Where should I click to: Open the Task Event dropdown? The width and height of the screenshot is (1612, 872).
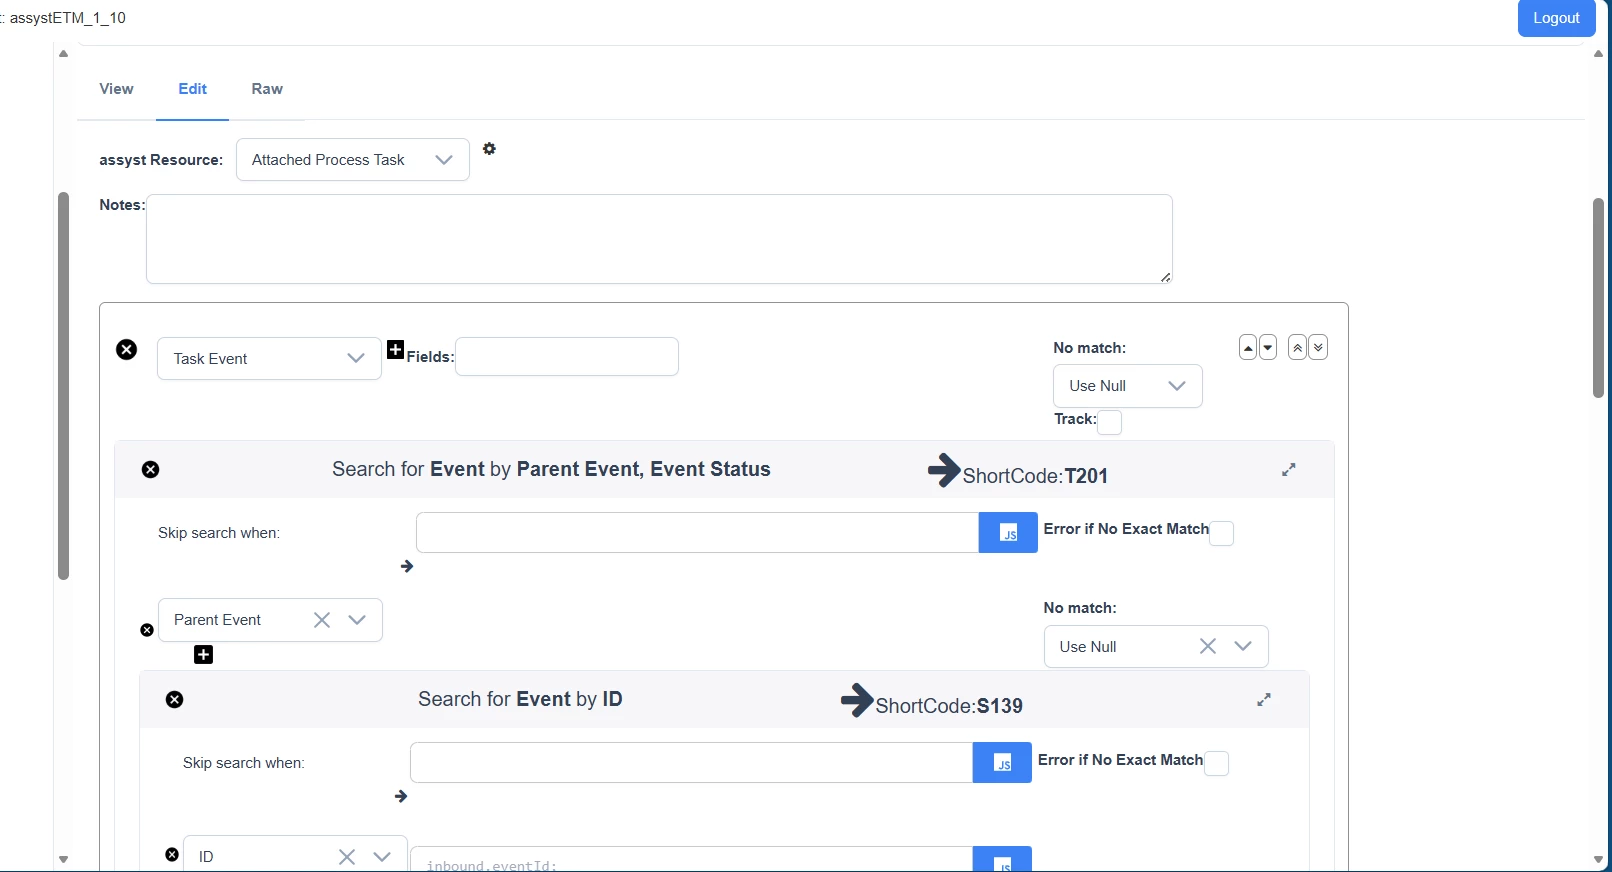coord(269,359)
